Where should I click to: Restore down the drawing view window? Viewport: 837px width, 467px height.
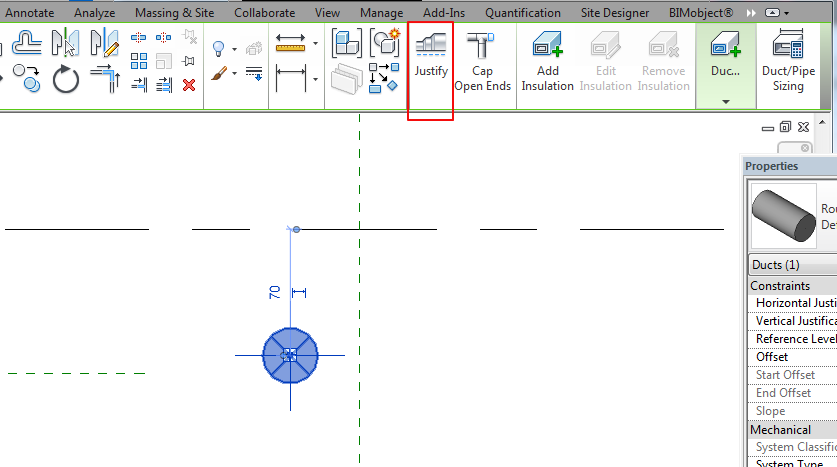[785, 127]
